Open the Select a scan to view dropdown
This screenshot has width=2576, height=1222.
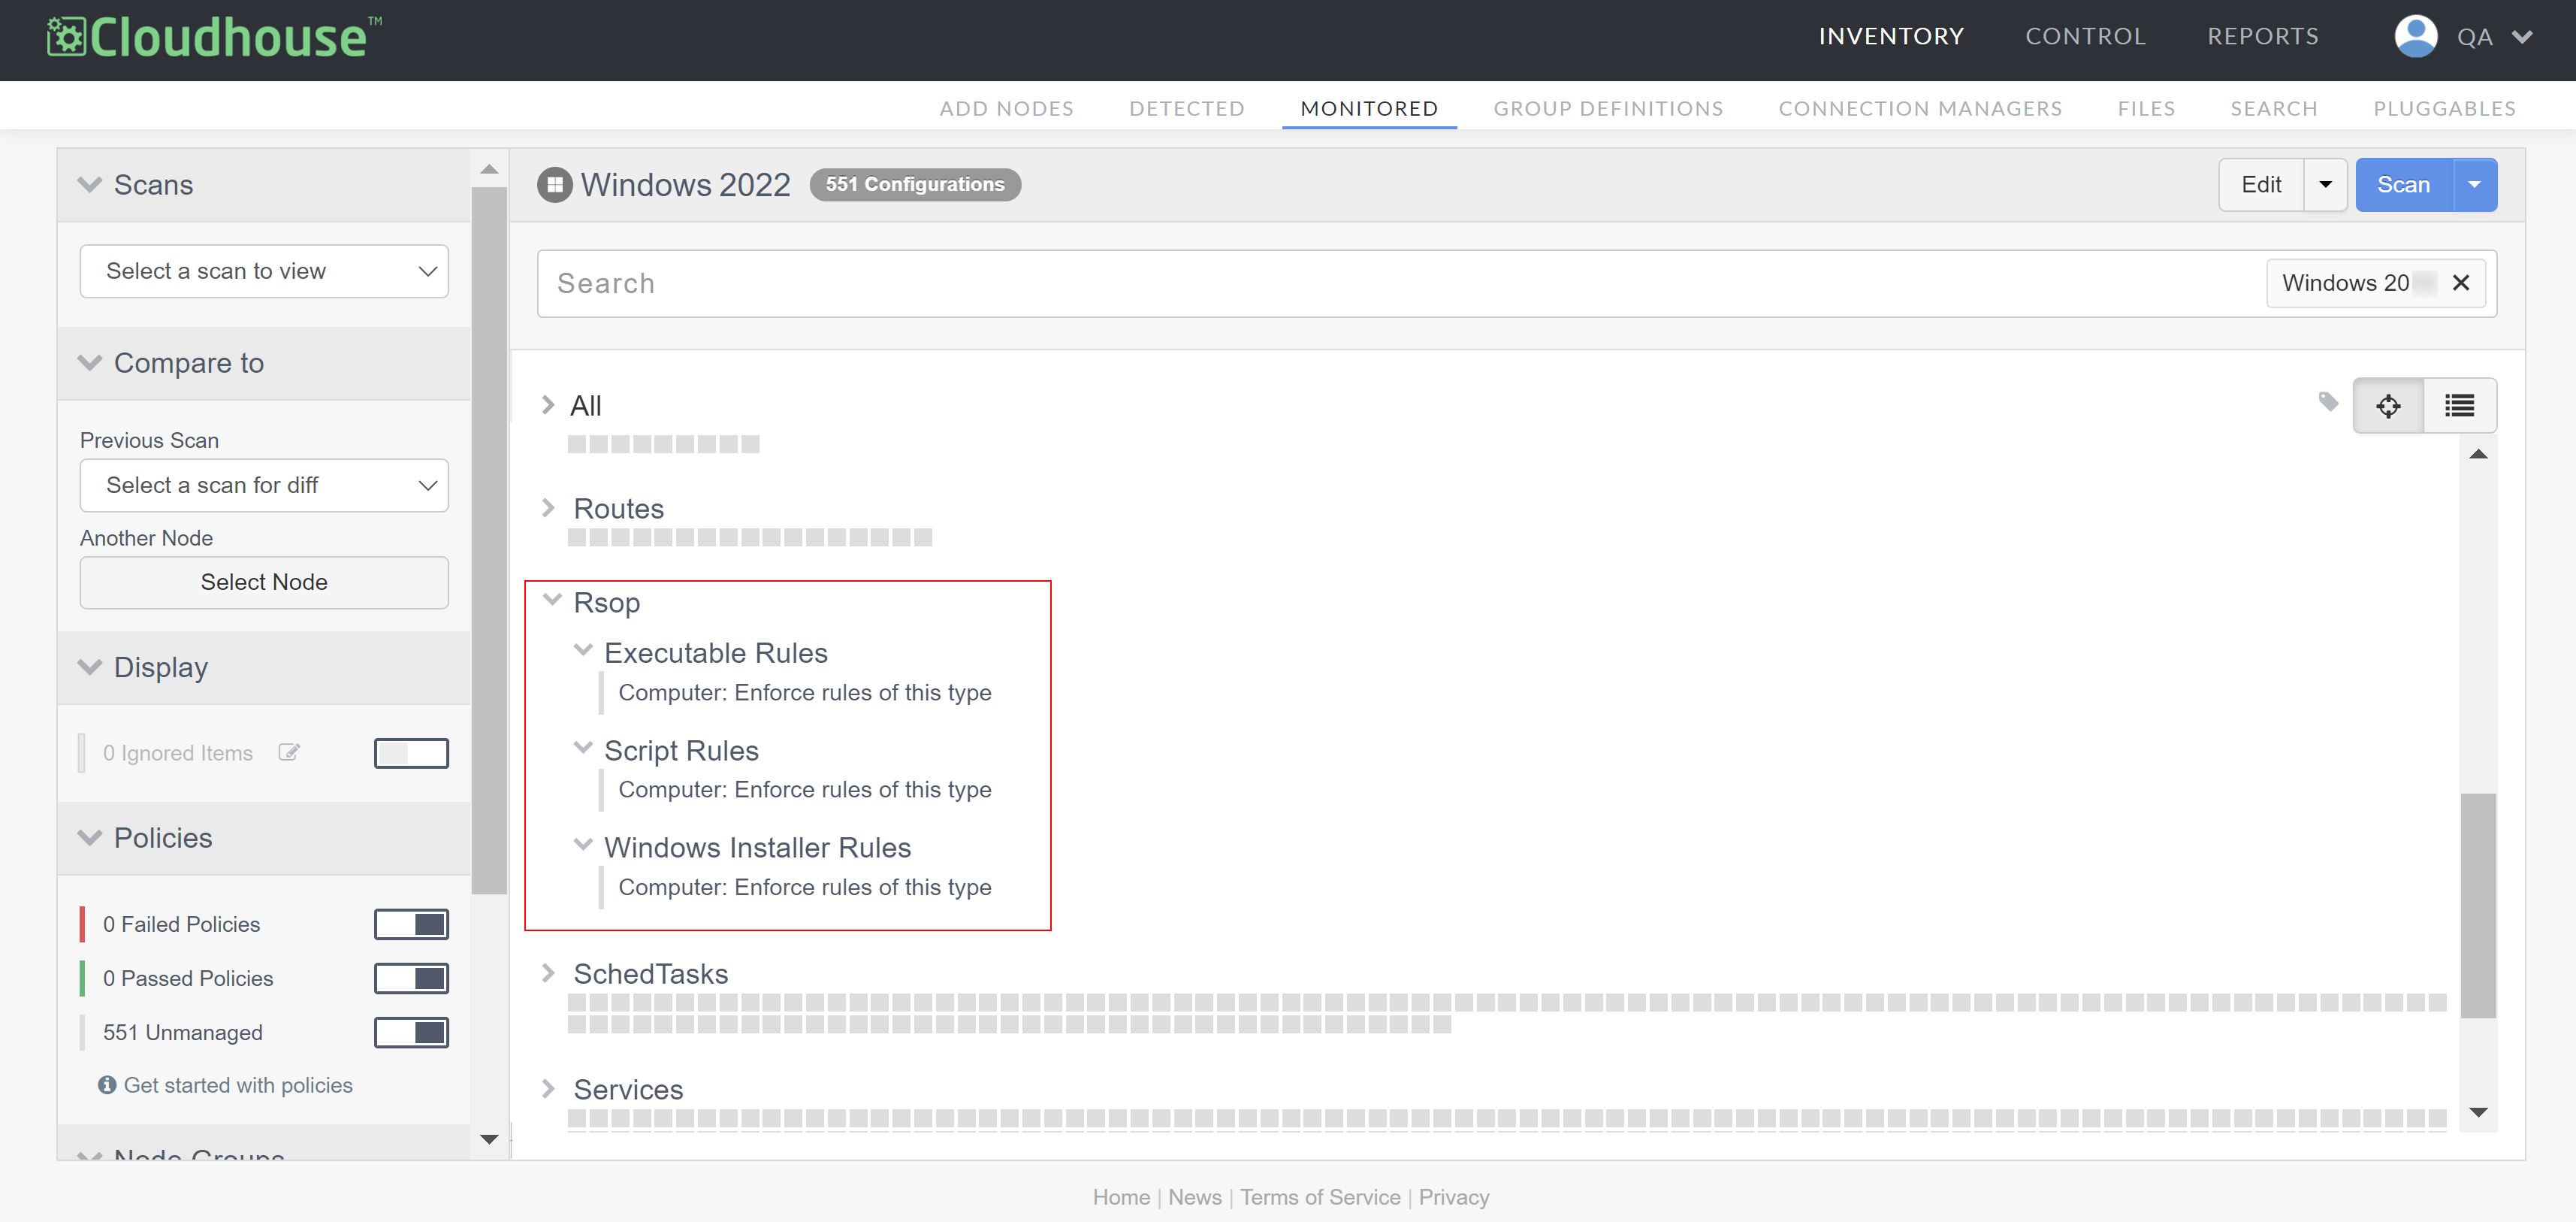264,271
